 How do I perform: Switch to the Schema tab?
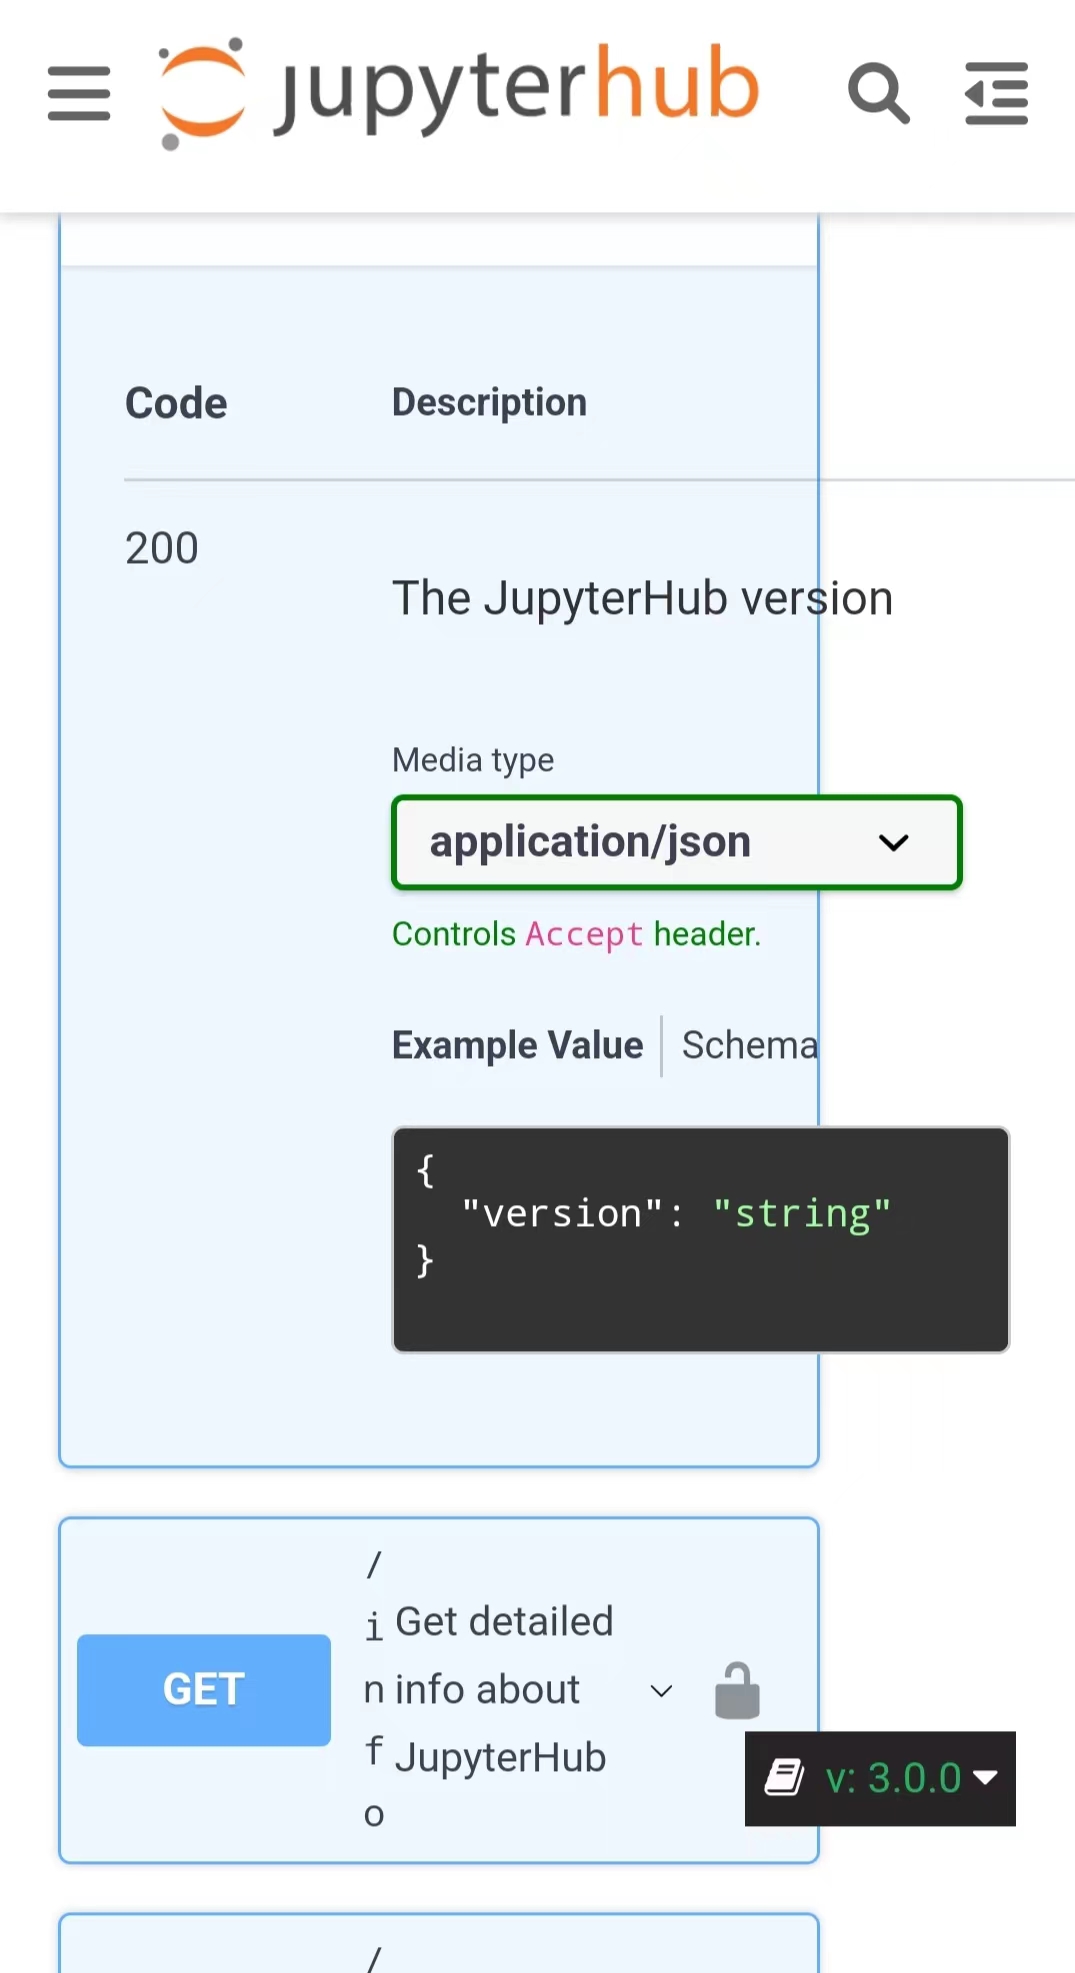click(750, 1045)
